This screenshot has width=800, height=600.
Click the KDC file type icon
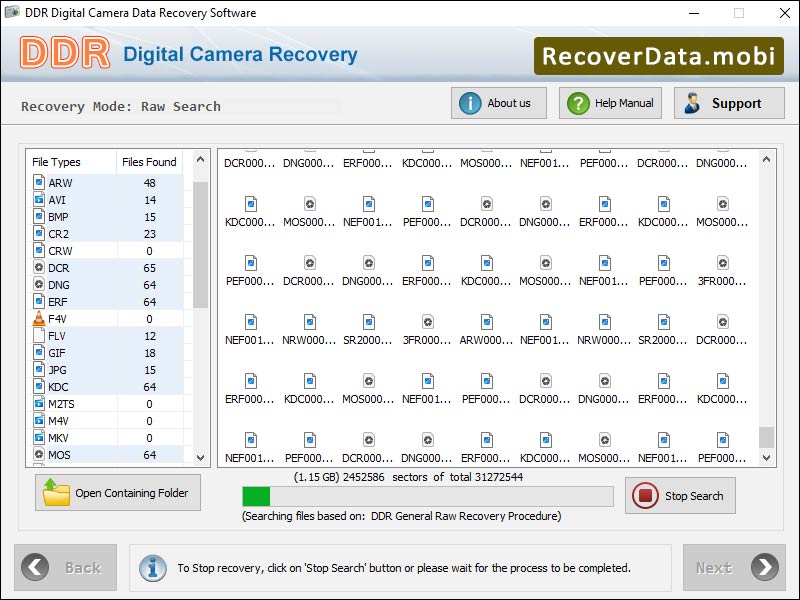pyautogui.click(x=39, y=386)
